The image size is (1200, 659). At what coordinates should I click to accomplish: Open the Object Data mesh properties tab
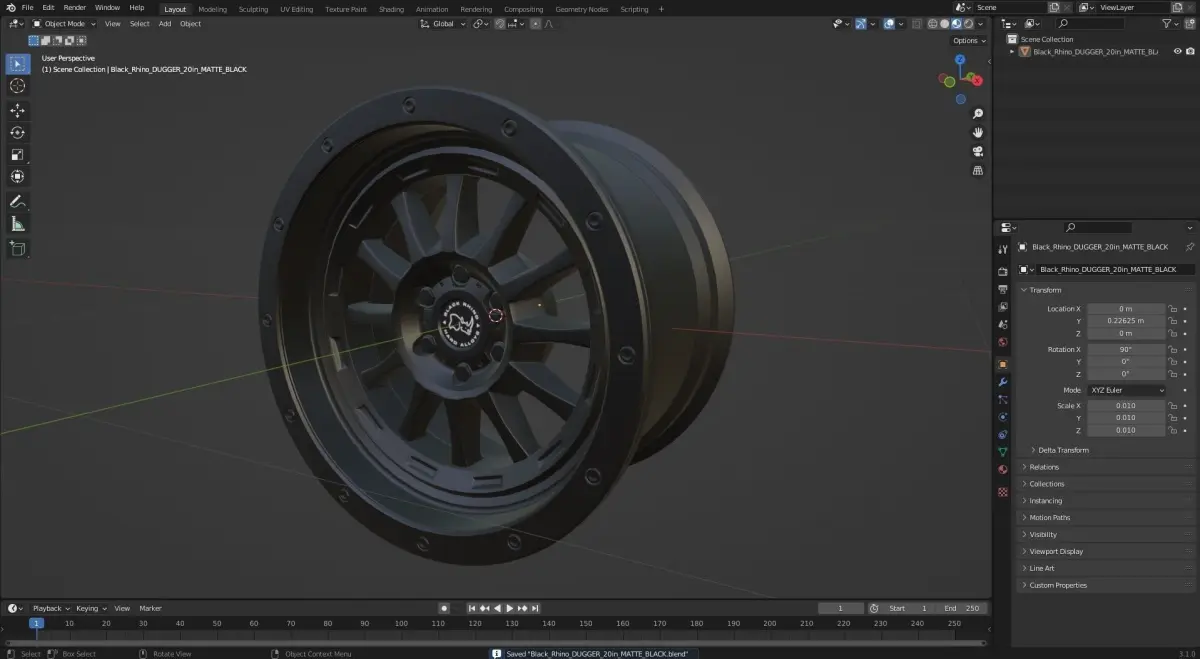pyautogui.click(x=1003, y=452)
